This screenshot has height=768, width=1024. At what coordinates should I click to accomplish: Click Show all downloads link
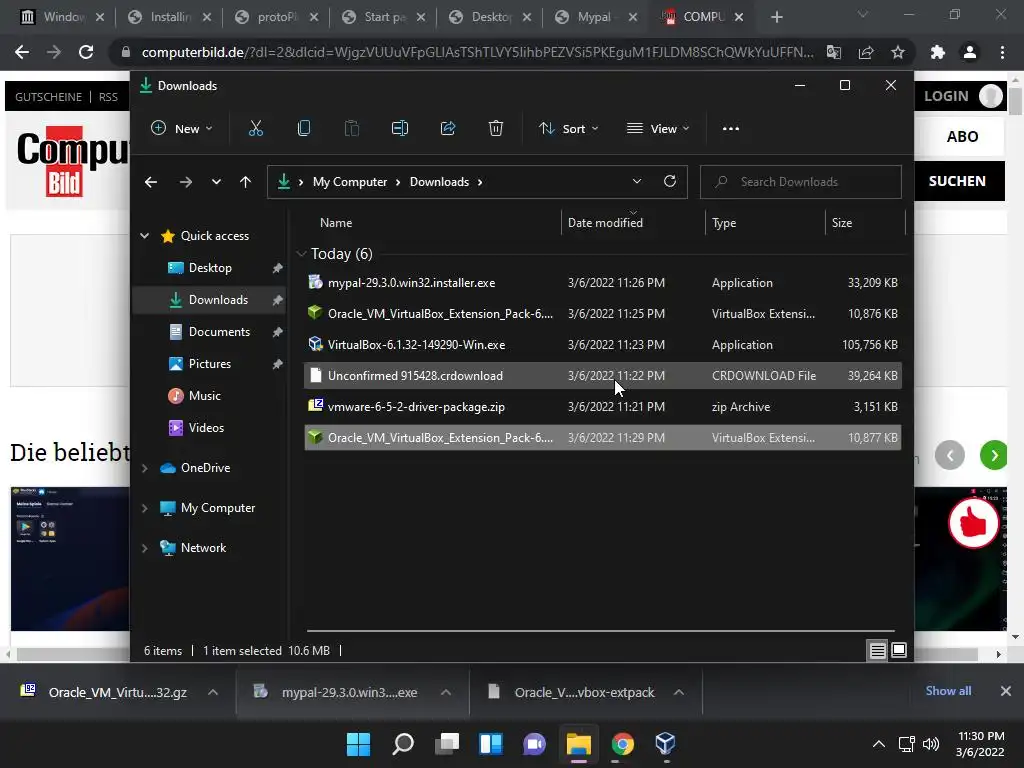[948, 691]
